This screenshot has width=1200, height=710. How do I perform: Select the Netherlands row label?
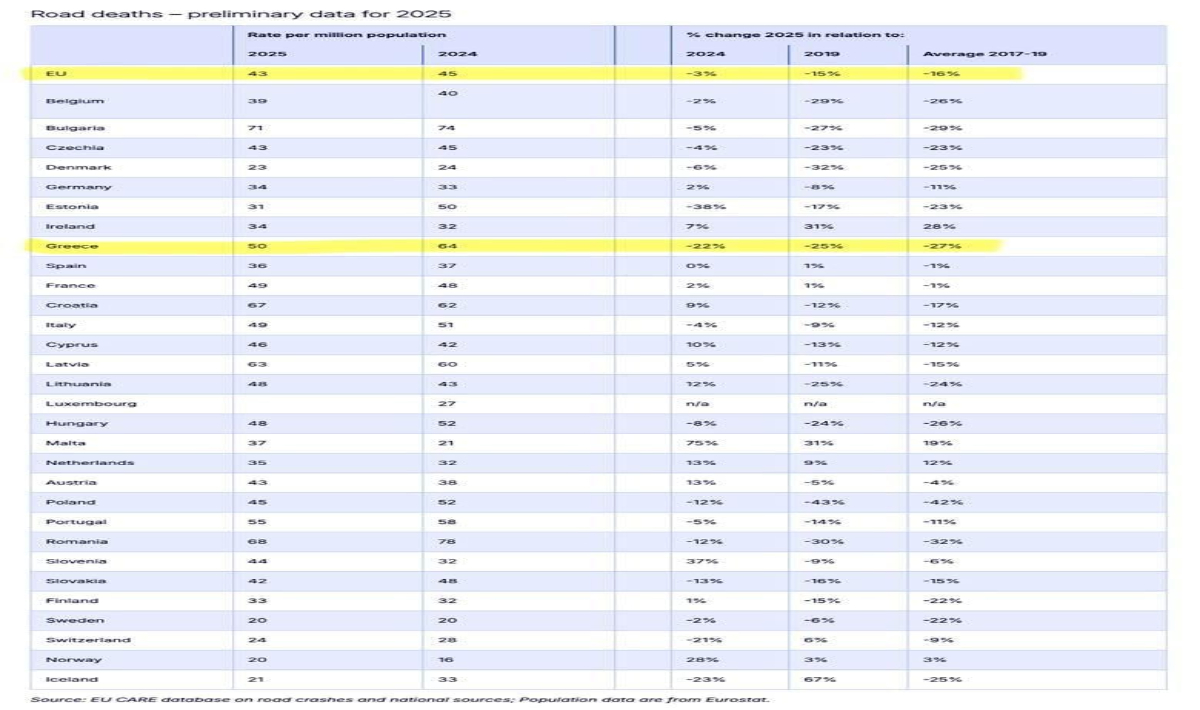pyautogui.click(x=88, y=463)
